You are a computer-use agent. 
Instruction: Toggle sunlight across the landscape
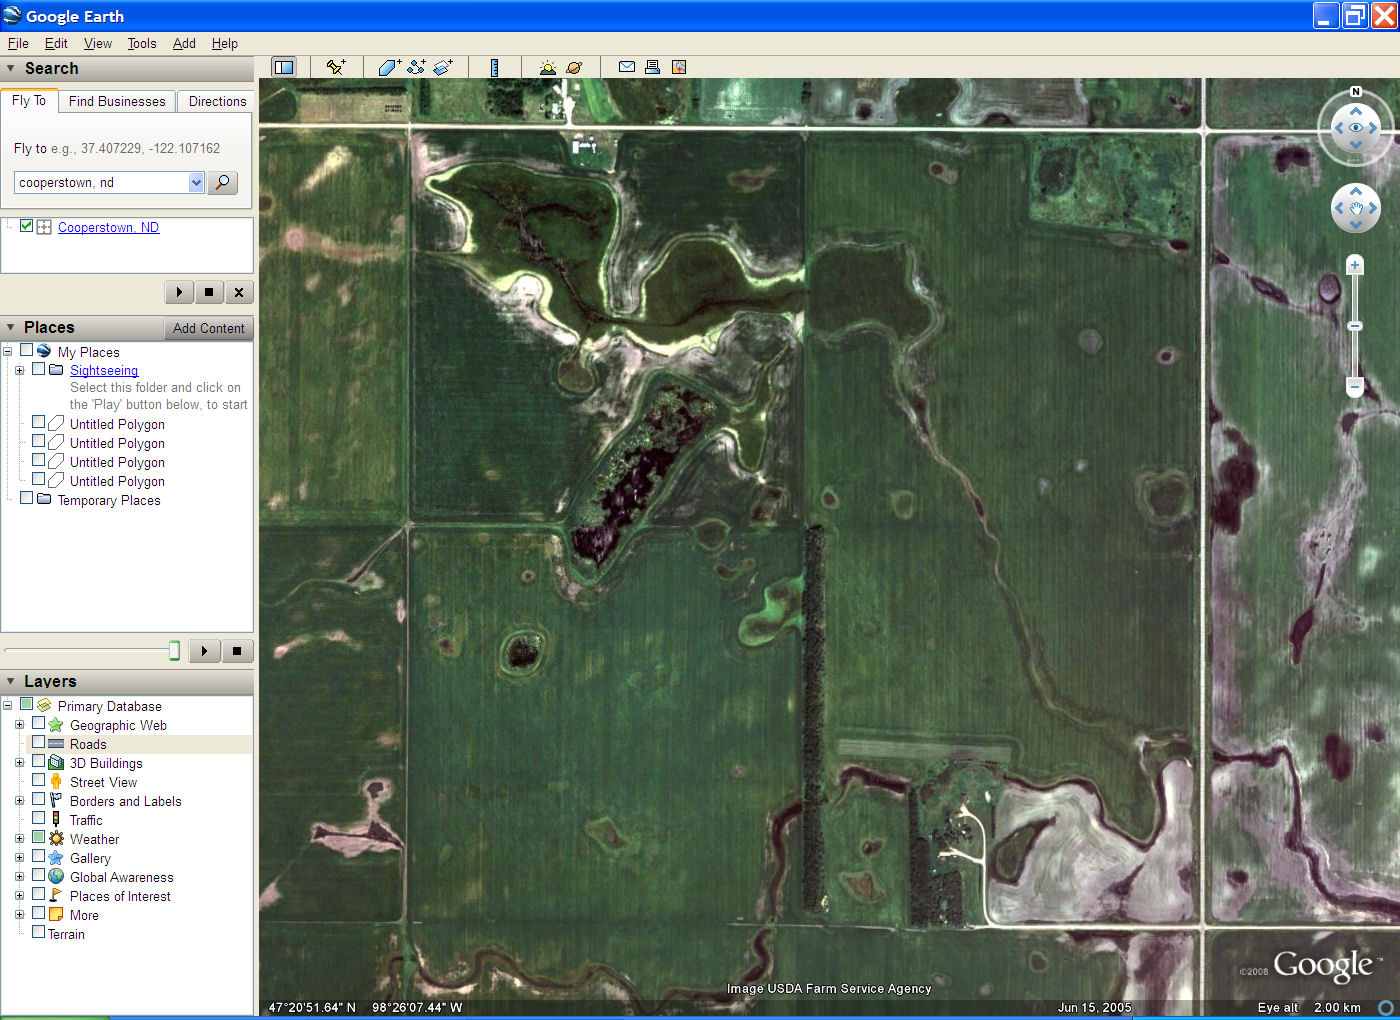(547, 67)
